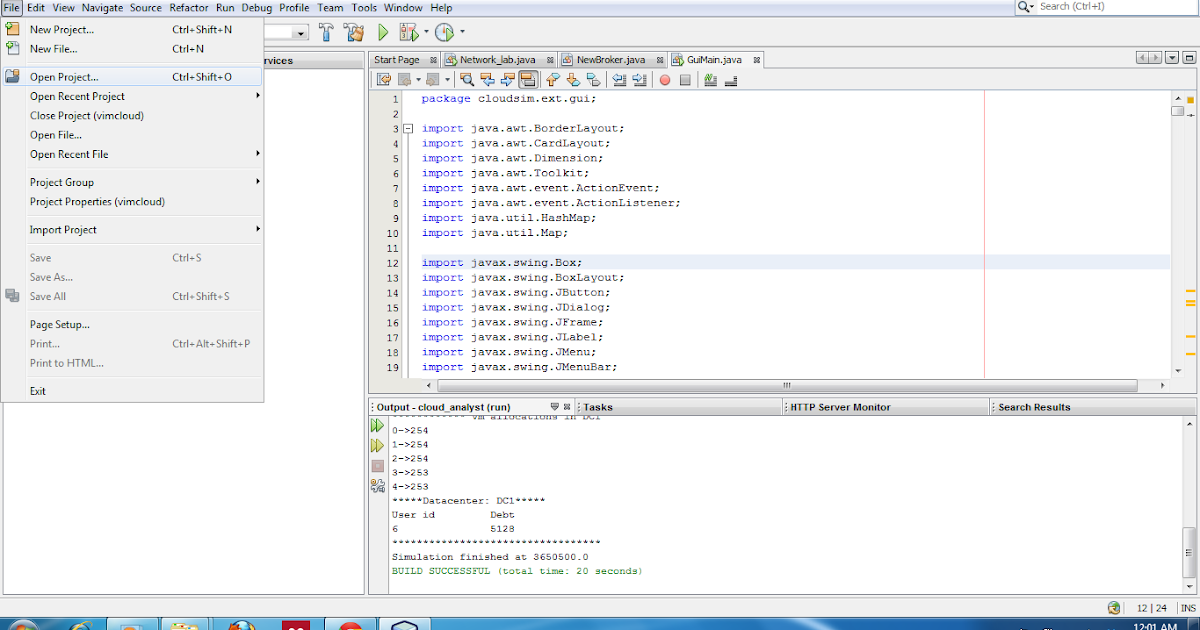Click the Comment lines icon in editor toolbar
The image size is (1200, 630).
point(708,80)
